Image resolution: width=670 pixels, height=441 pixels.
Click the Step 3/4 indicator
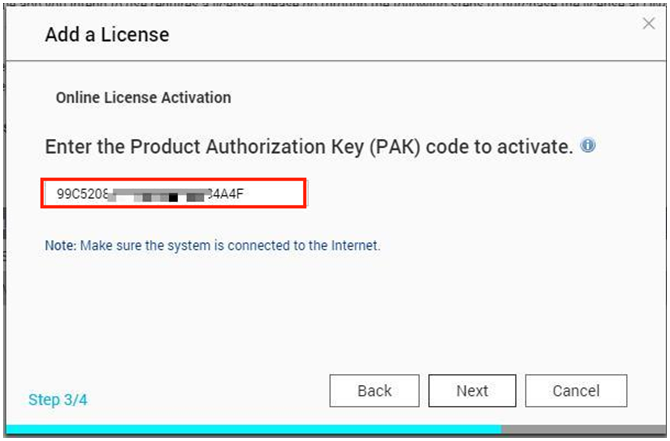click(58, 400)
